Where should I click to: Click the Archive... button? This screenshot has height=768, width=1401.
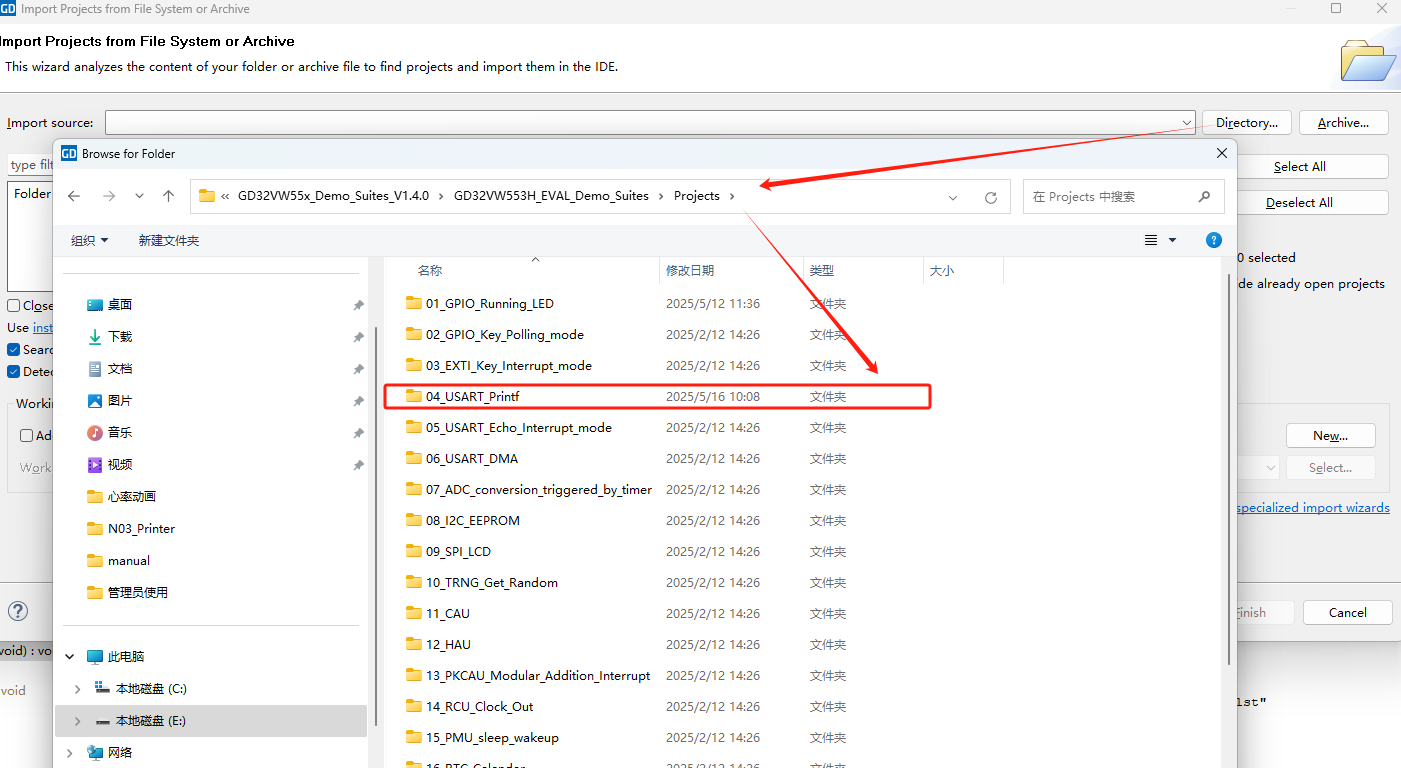(x=1343, y=123)
